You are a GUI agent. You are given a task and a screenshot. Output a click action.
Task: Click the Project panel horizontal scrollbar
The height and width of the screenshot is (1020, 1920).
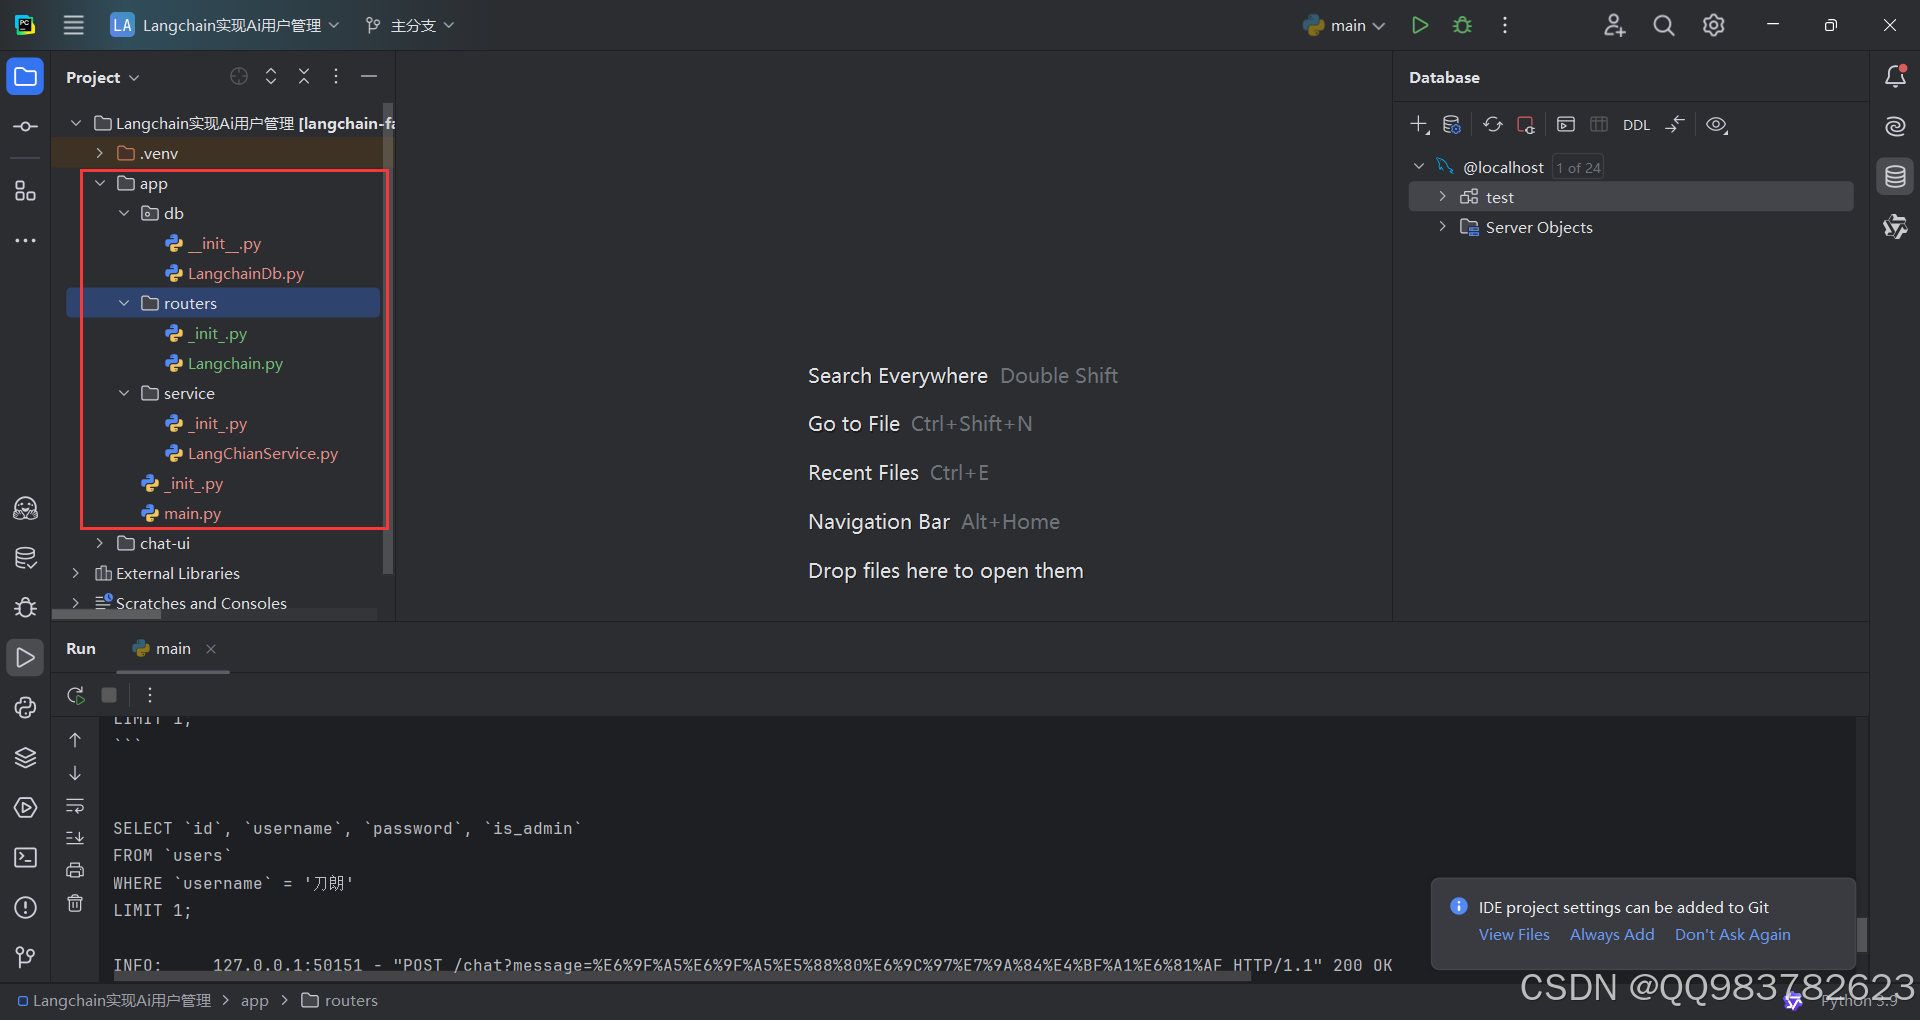pyautogui.click(x=106, y=615)
